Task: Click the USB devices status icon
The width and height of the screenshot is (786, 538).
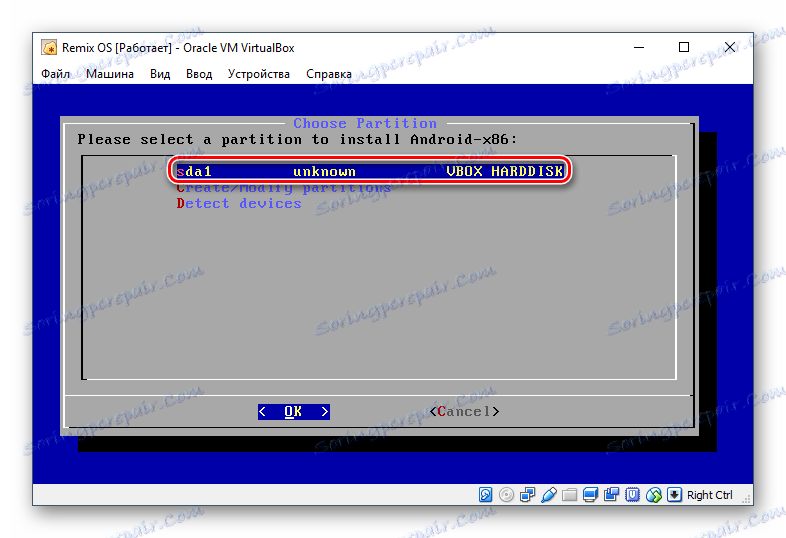Action: [x=549, y=495]
